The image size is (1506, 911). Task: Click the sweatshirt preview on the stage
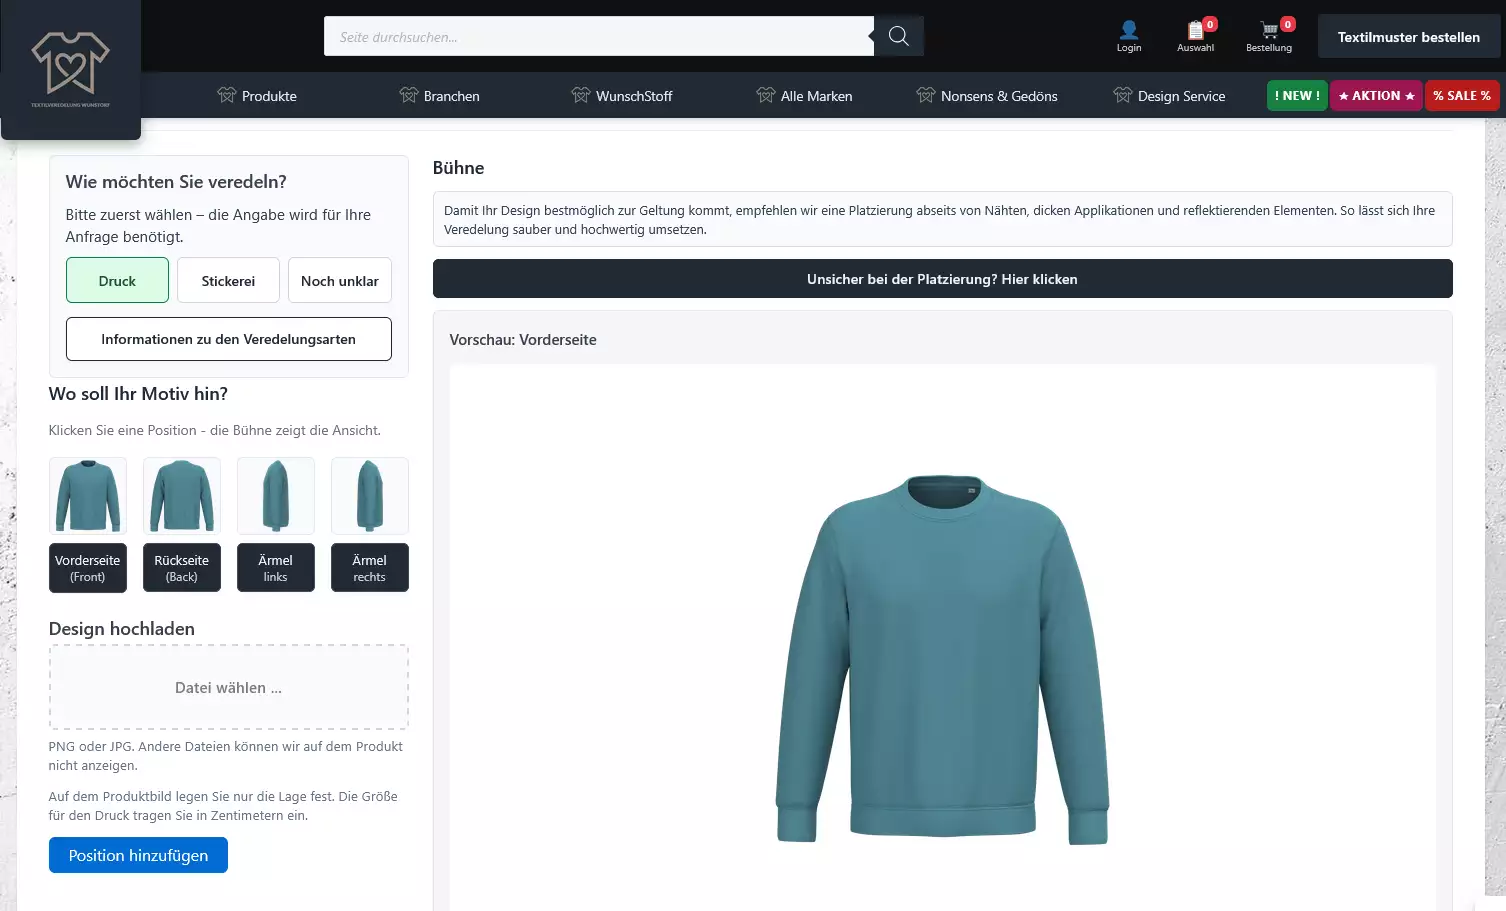coord(942,660)
